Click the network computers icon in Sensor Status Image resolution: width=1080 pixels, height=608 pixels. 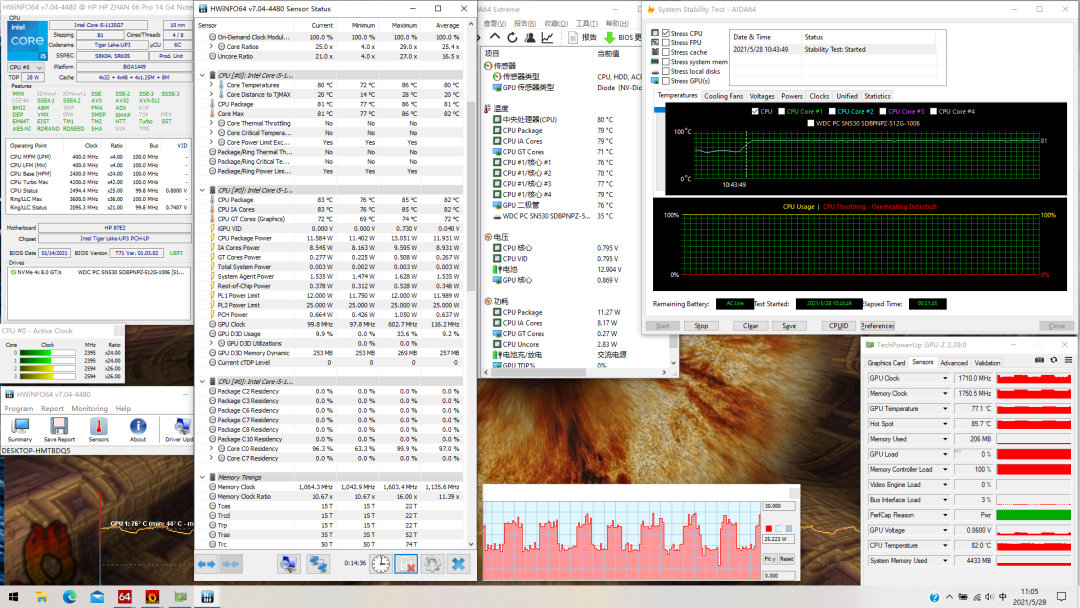pos(318,564)
